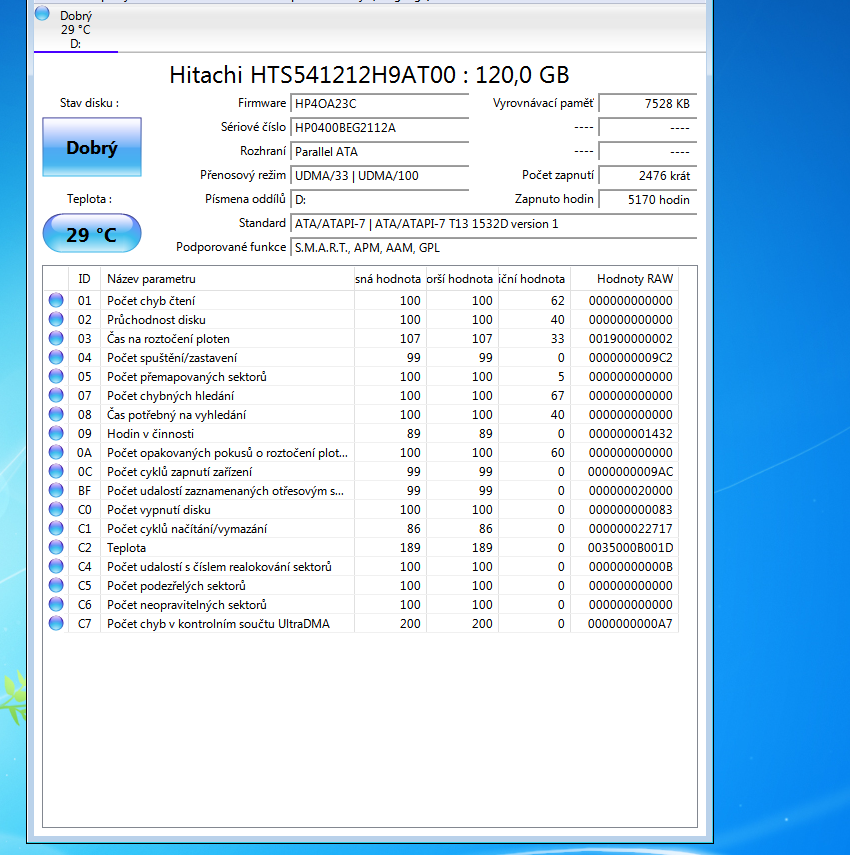Click the status orb for row 0A opakovaných pokusů
Image resolution: width=850 pixels, height=855 pixels.
point(56,452)
